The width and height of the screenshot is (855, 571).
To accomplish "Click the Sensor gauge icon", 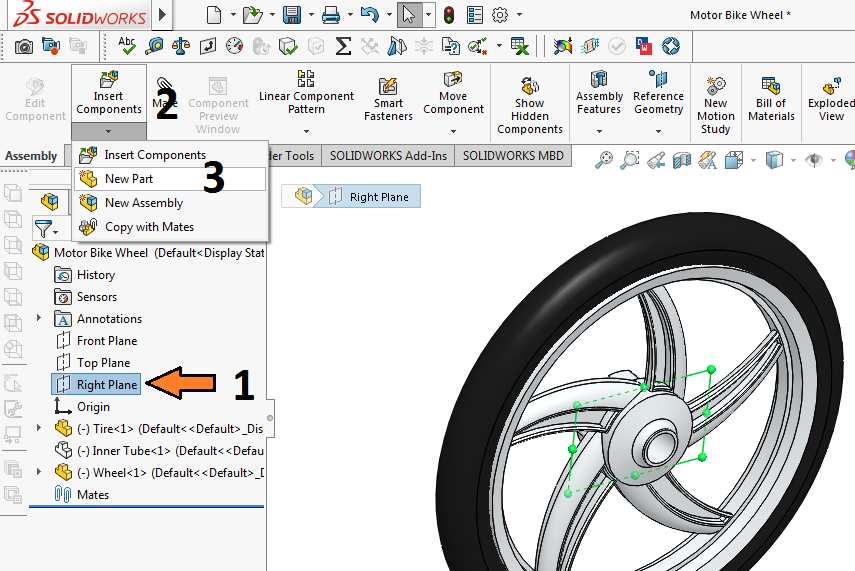I will tap(234, 46).
